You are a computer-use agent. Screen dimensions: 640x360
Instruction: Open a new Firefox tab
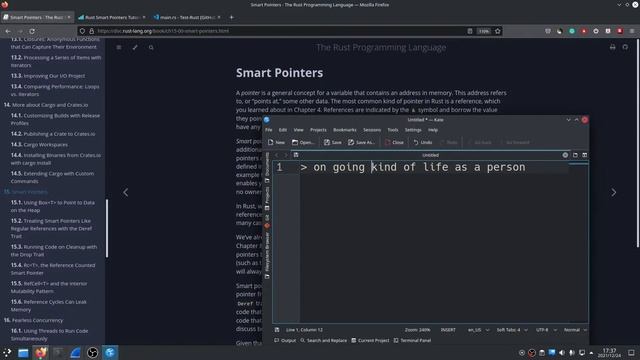[x=231, y=17]
